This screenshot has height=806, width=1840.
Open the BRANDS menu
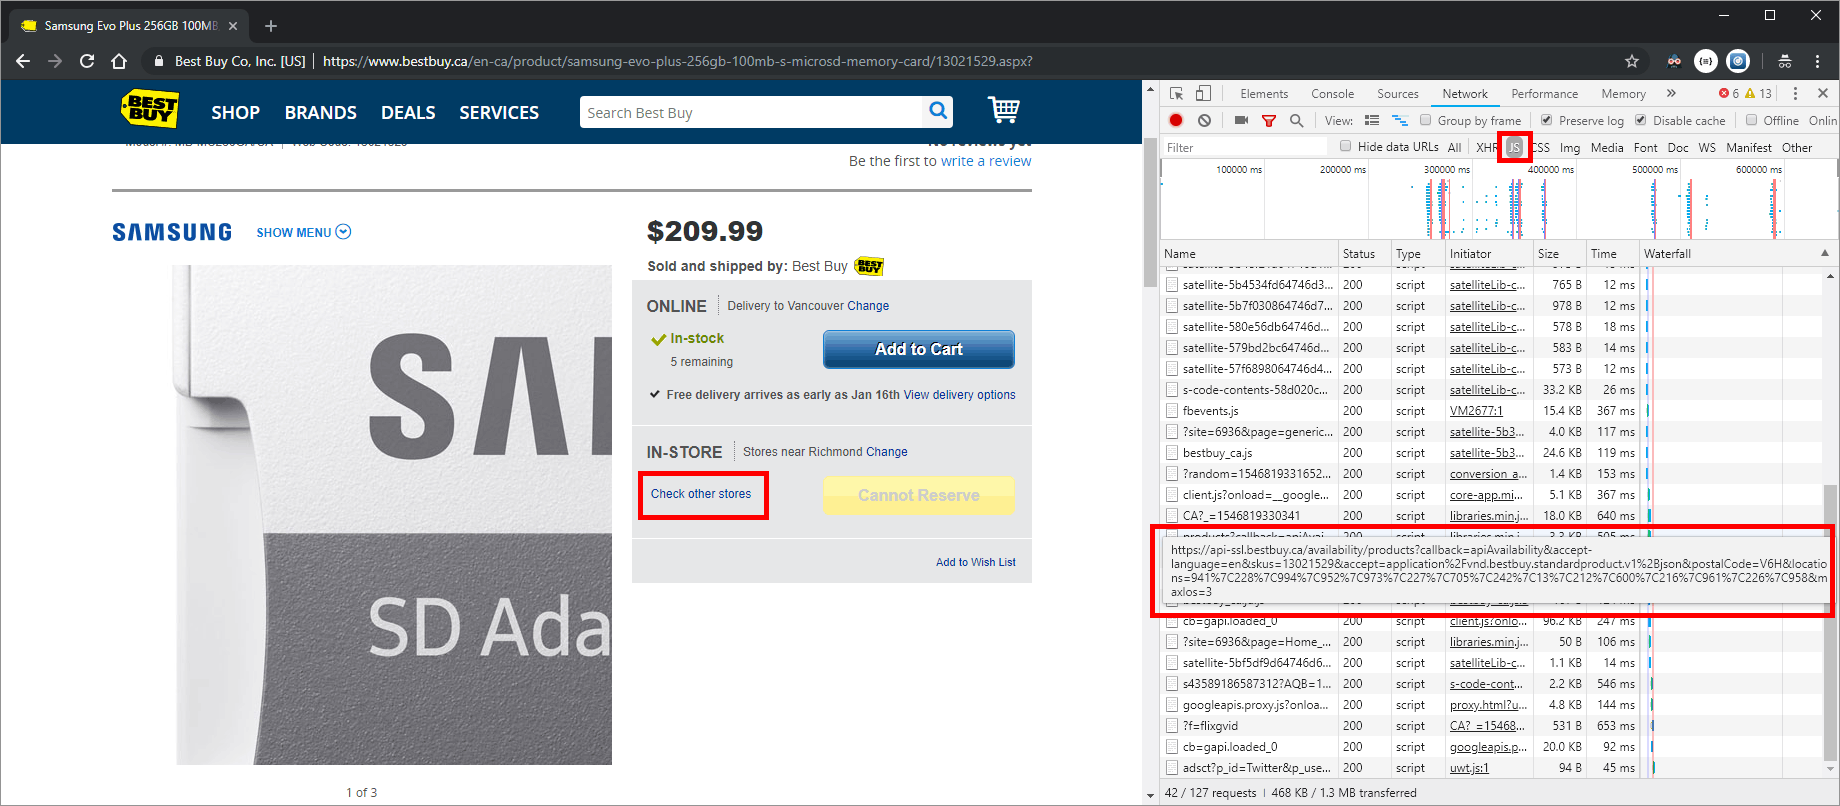coord(320,112)
